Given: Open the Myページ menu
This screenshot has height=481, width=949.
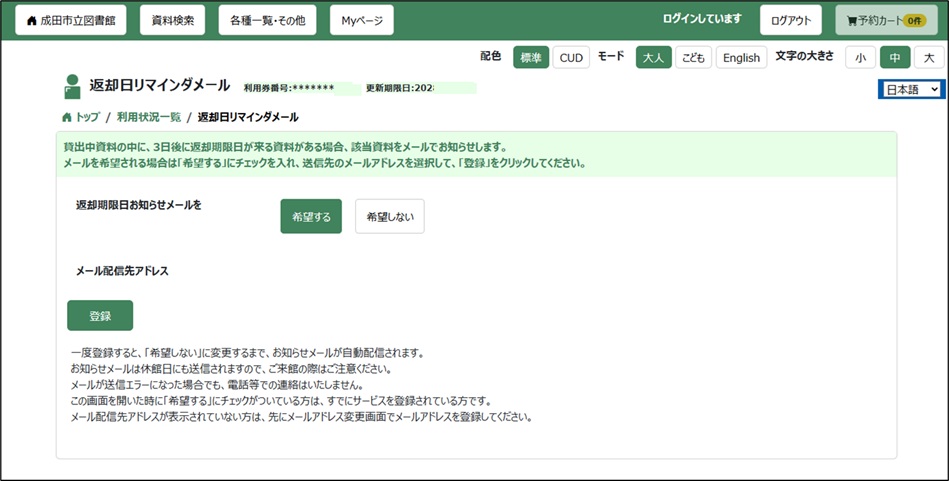Looking at the screenshot, I should point(361,20).
